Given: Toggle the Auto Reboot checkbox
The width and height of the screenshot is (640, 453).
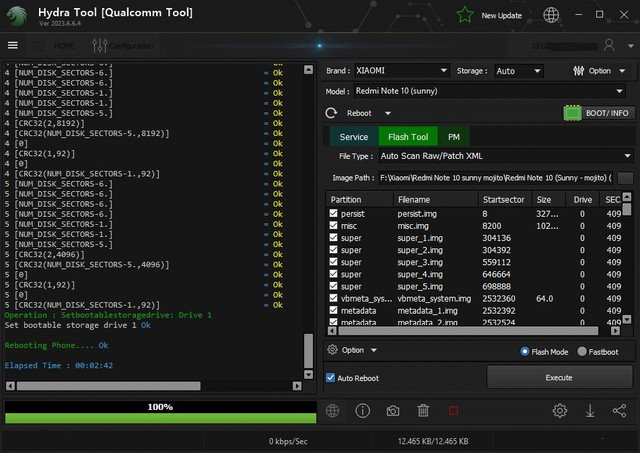Looking at the screenshot, I should (x=331, y=378).
